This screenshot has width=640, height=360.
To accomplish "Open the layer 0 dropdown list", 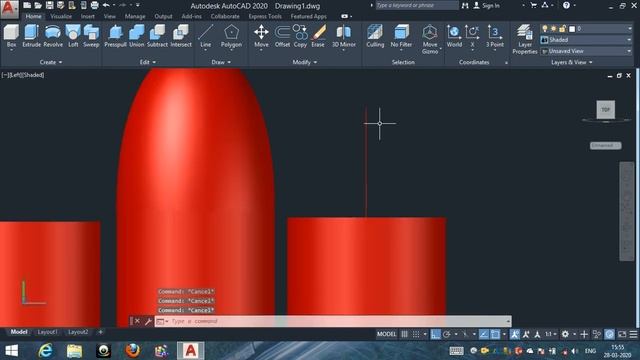I will 629,29.
